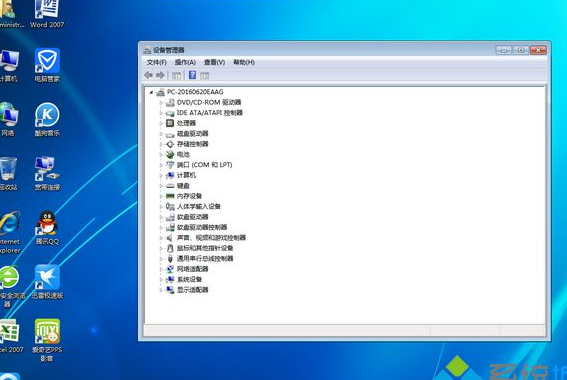Select the 系统设备 label
This screenshot has width=567, height=380.
pyautogui.click(x=189, y=279)
